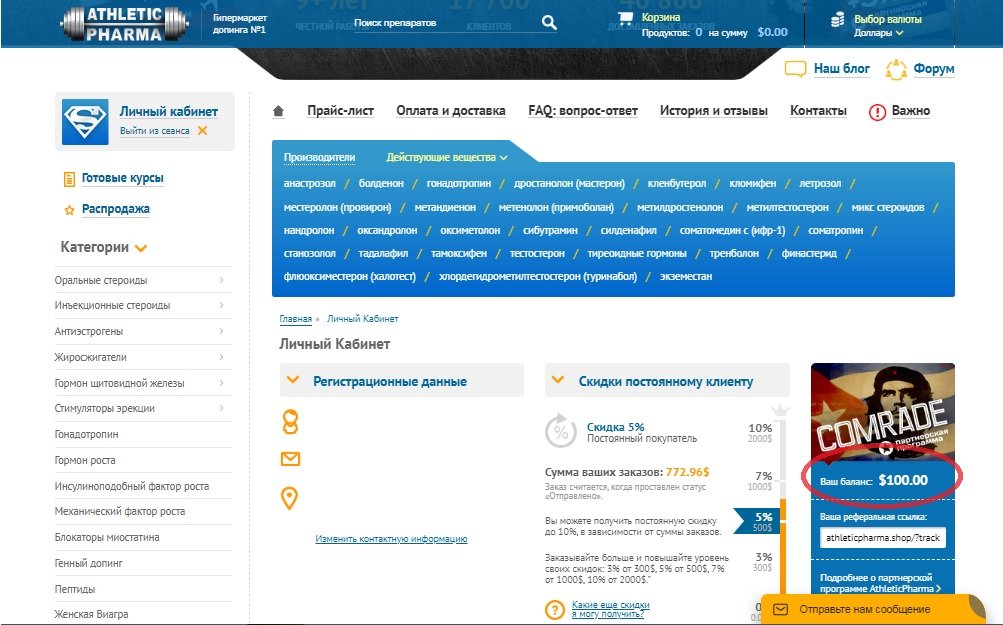Click the Отправьте нам сообщение button
The image size is (1003, 625).
tap(866, 609)
